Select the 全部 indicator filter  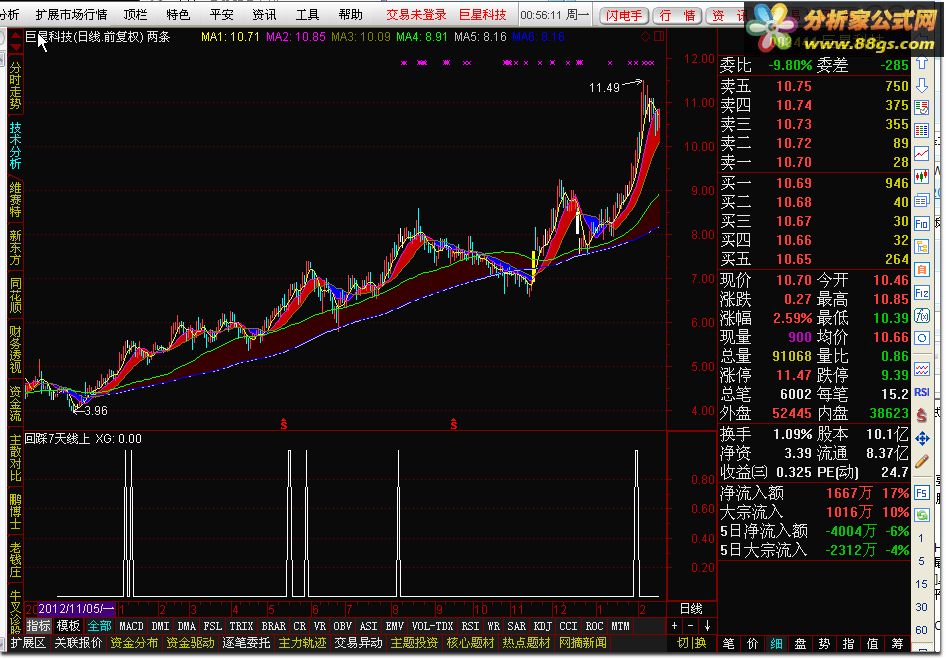point(100,626)
